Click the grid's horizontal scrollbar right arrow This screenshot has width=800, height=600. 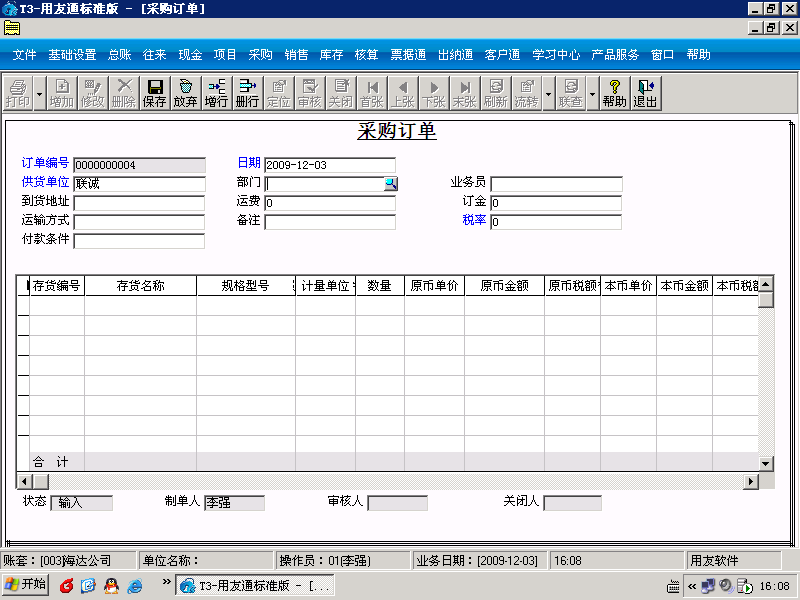(x=751, y=481)
